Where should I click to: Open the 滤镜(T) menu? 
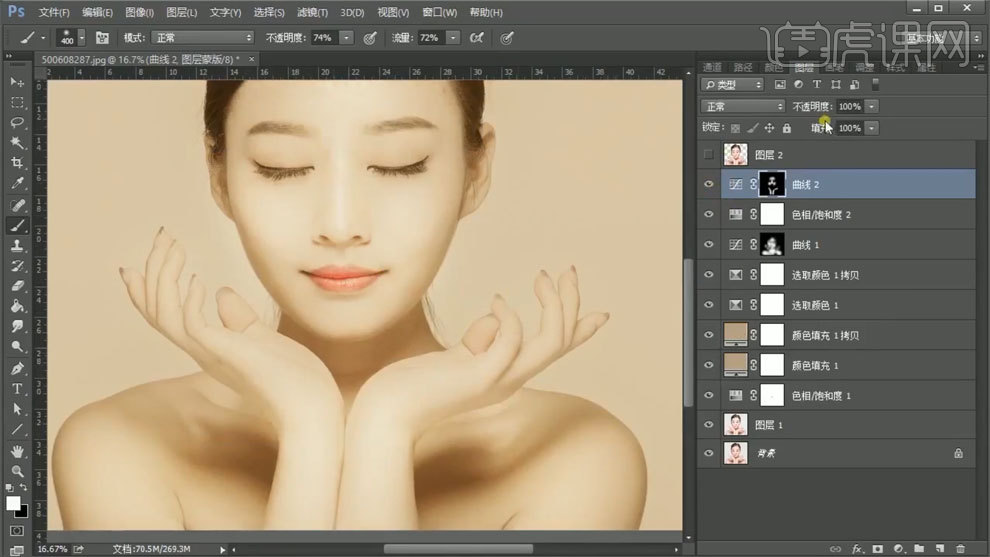tap(310, 12)
